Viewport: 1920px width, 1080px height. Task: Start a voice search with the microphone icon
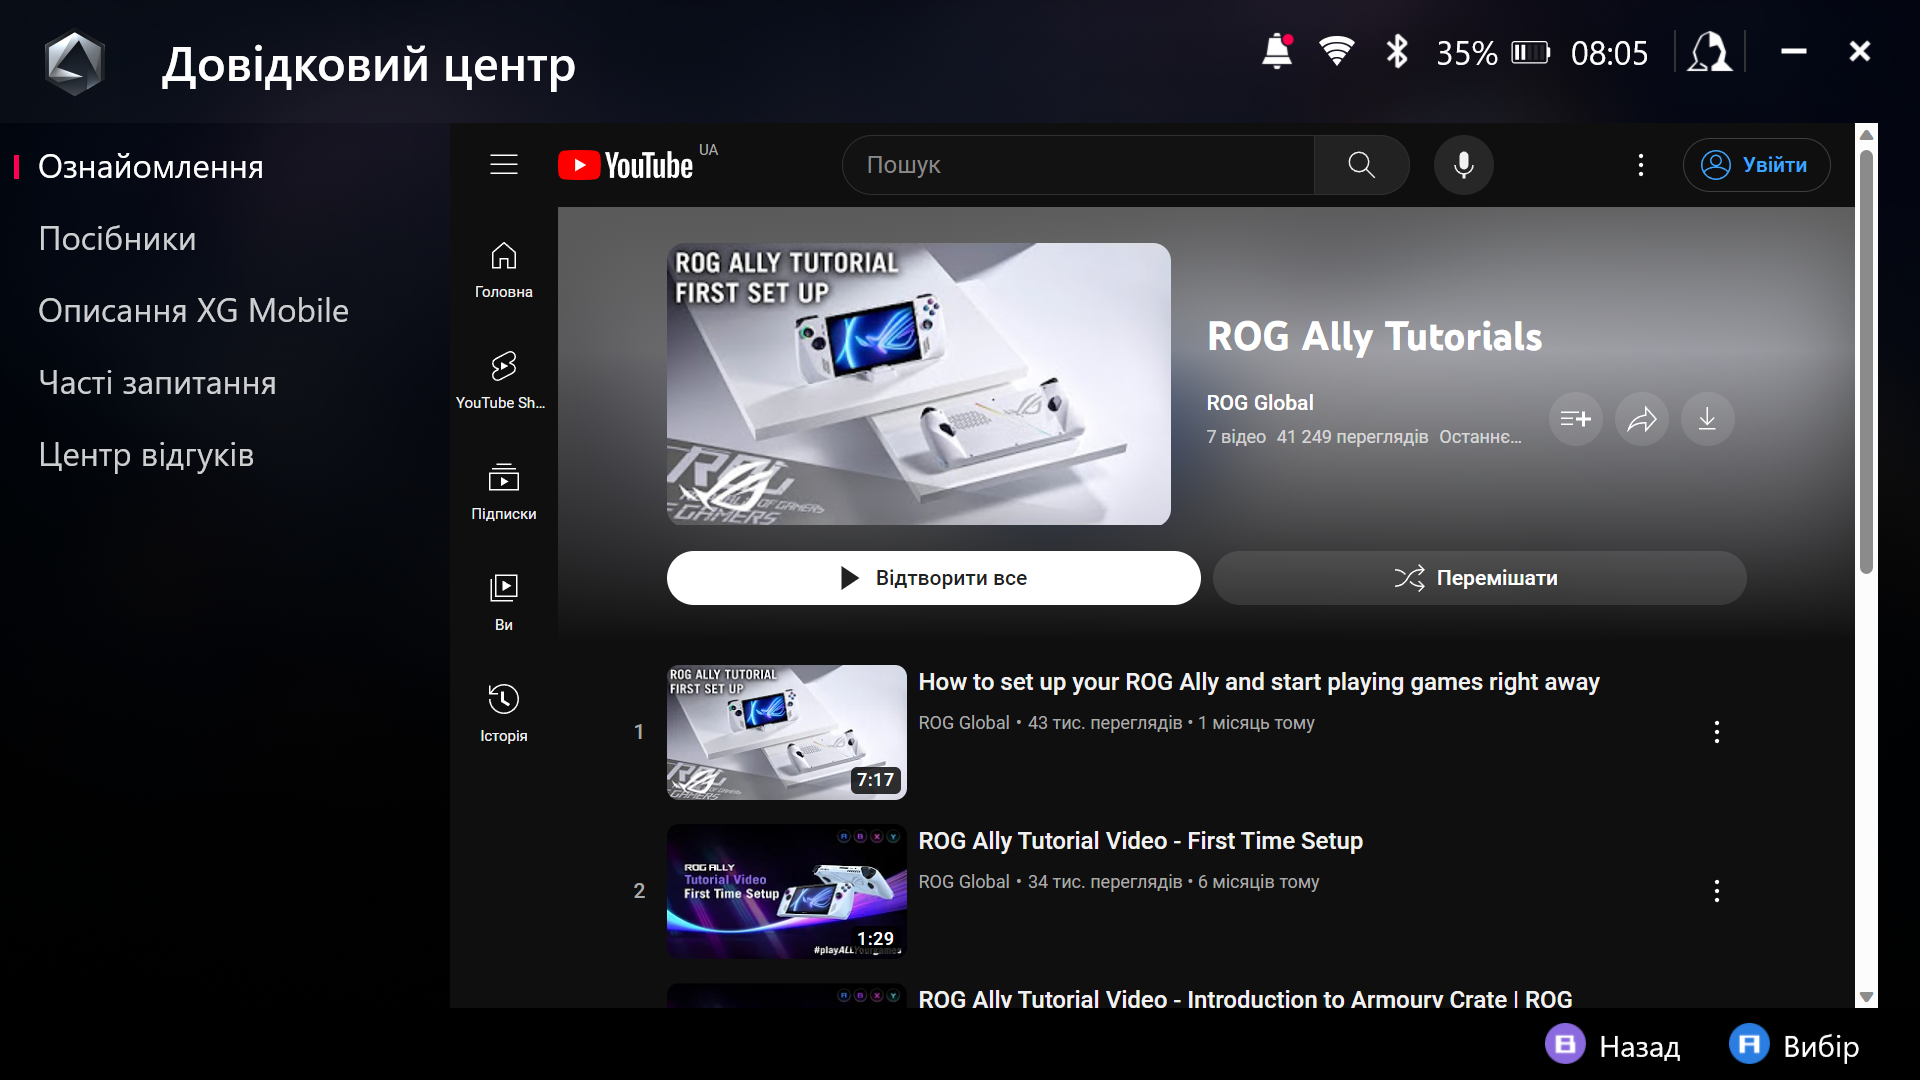click(1463, 165)
